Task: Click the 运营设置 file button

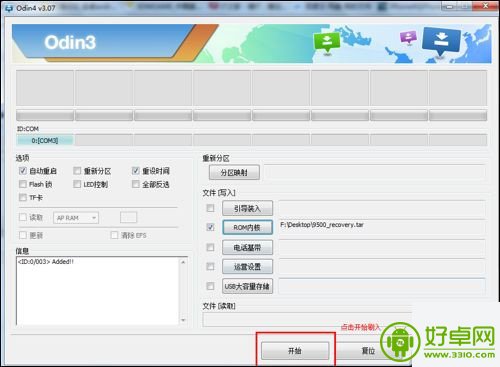Action: tap(247, 267)
